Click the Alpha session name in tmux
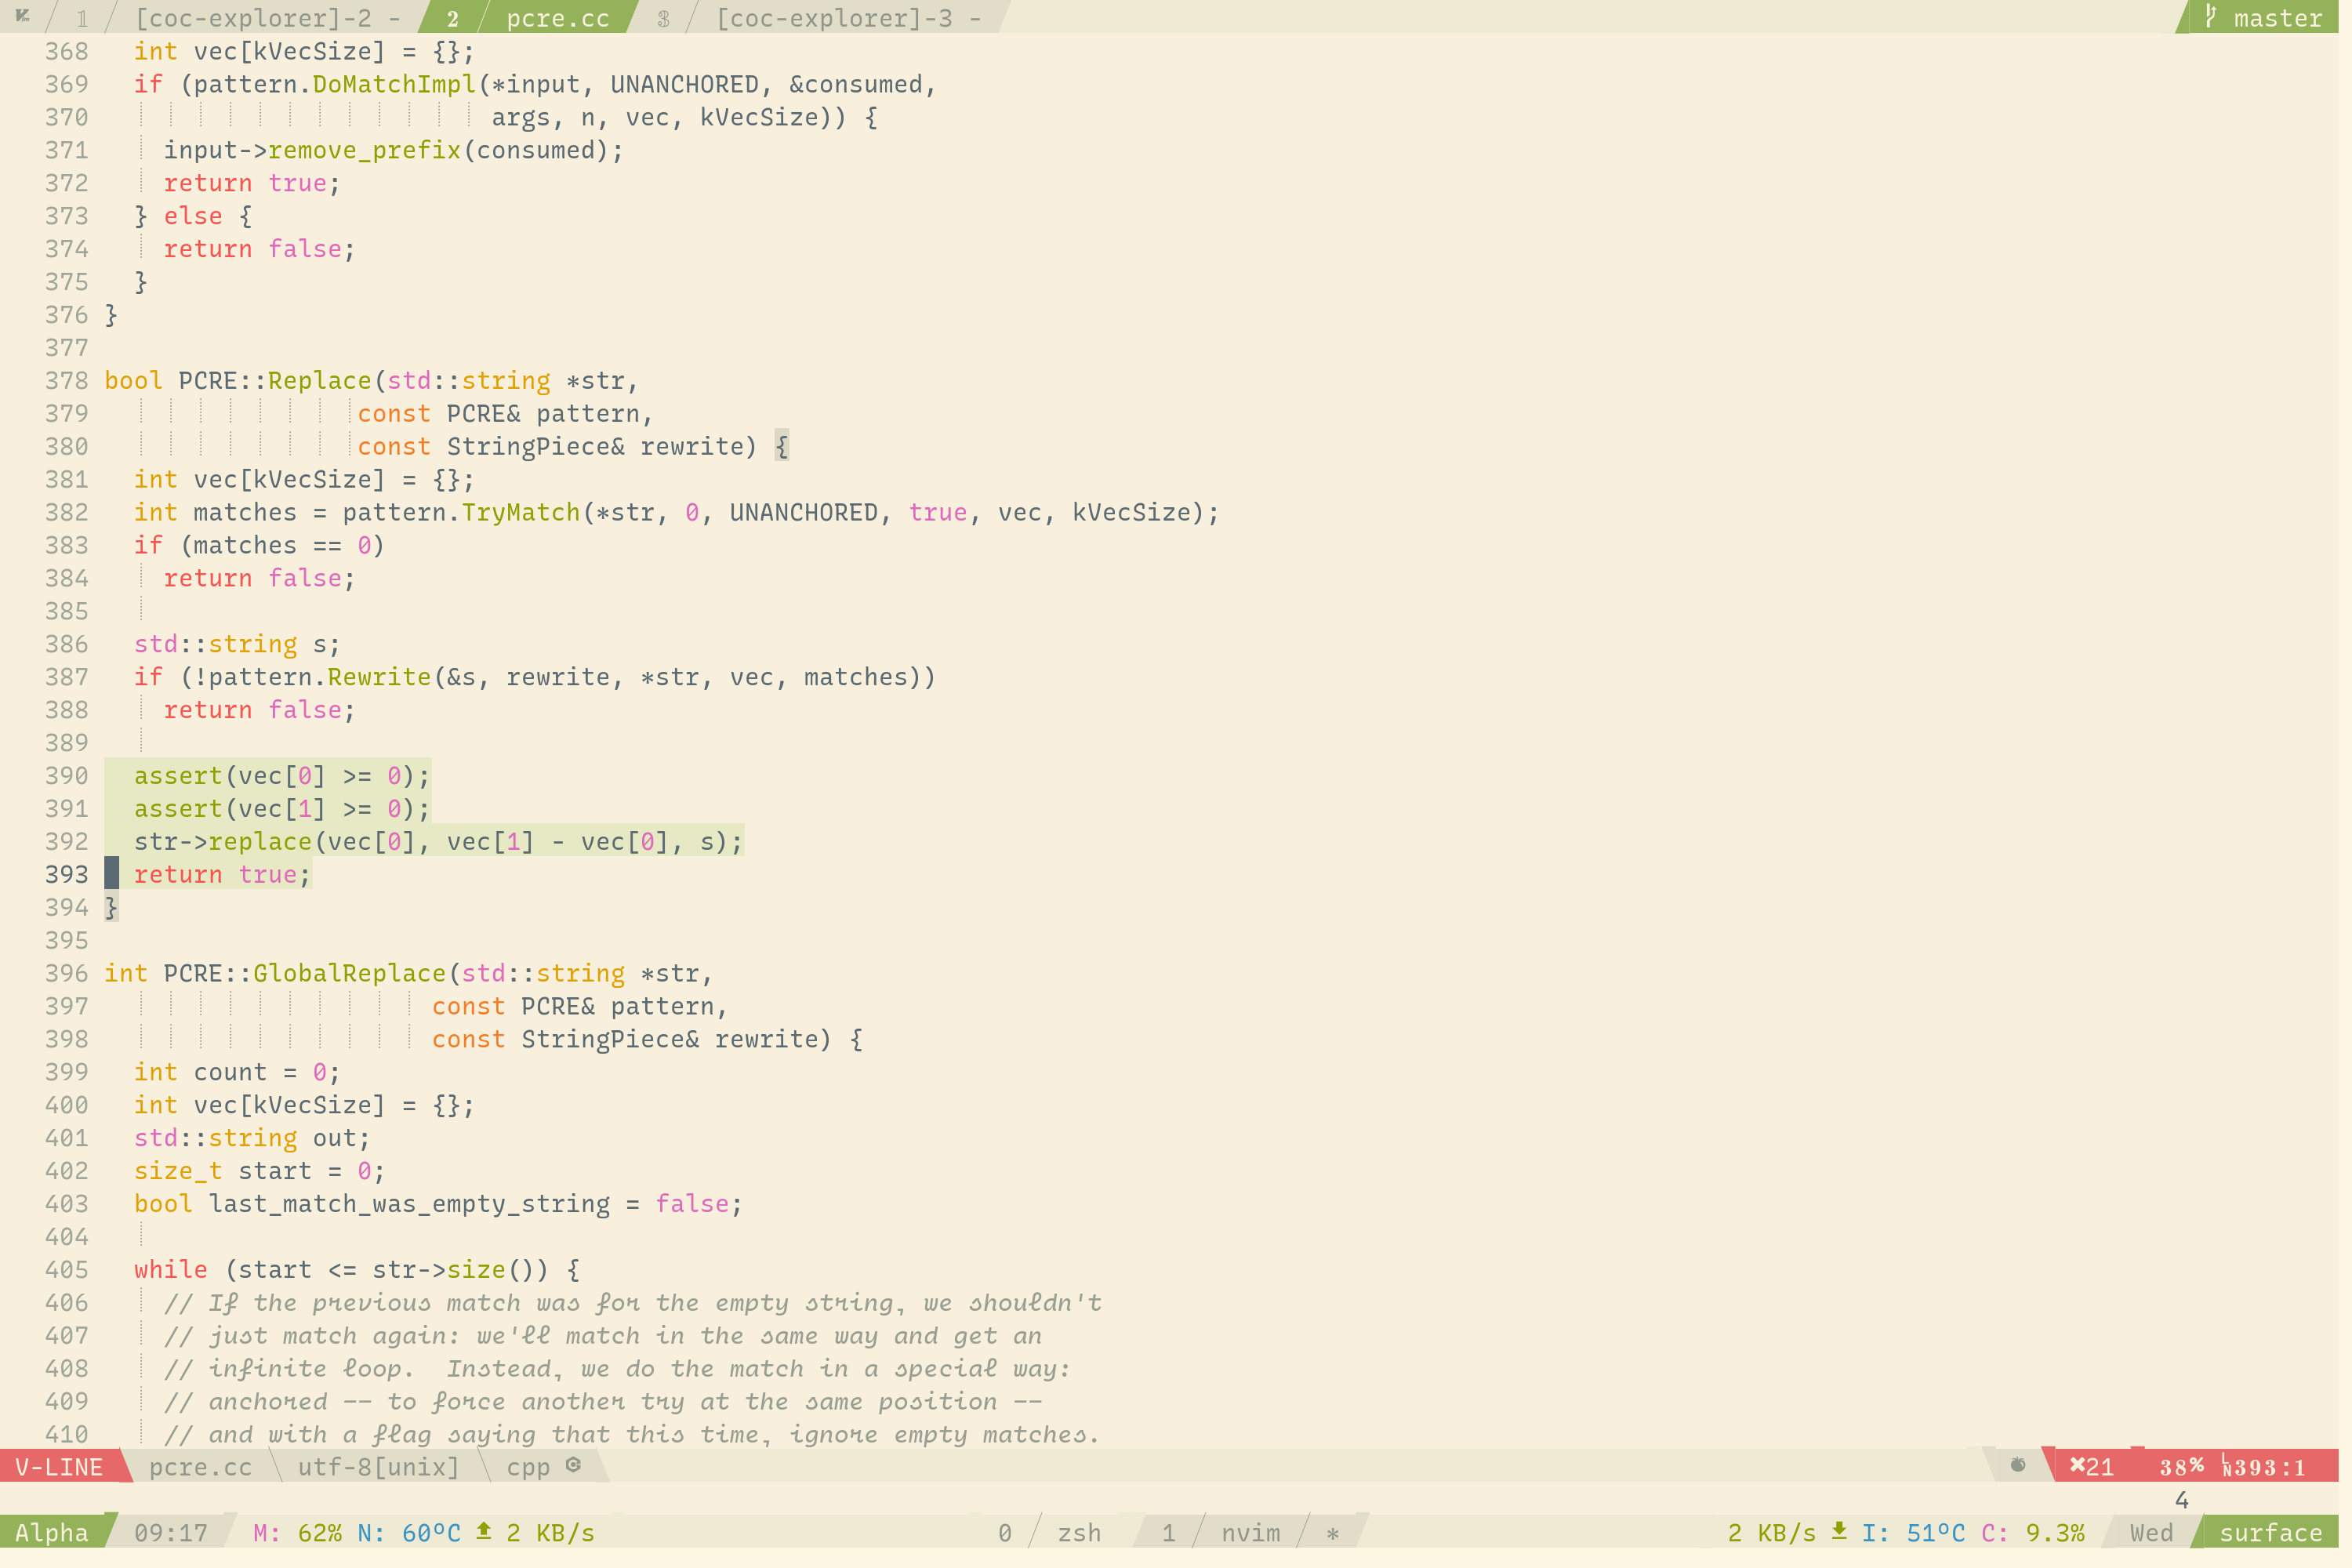The image size is (2352, 1568). 52,1533
